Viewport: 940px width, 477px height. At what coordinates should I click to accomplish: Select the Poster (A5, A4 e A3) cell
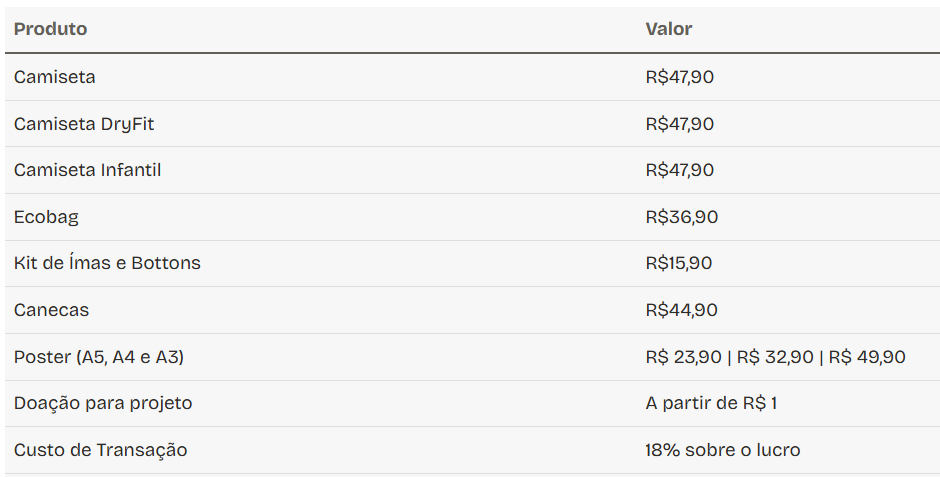[x=99, y=357]
